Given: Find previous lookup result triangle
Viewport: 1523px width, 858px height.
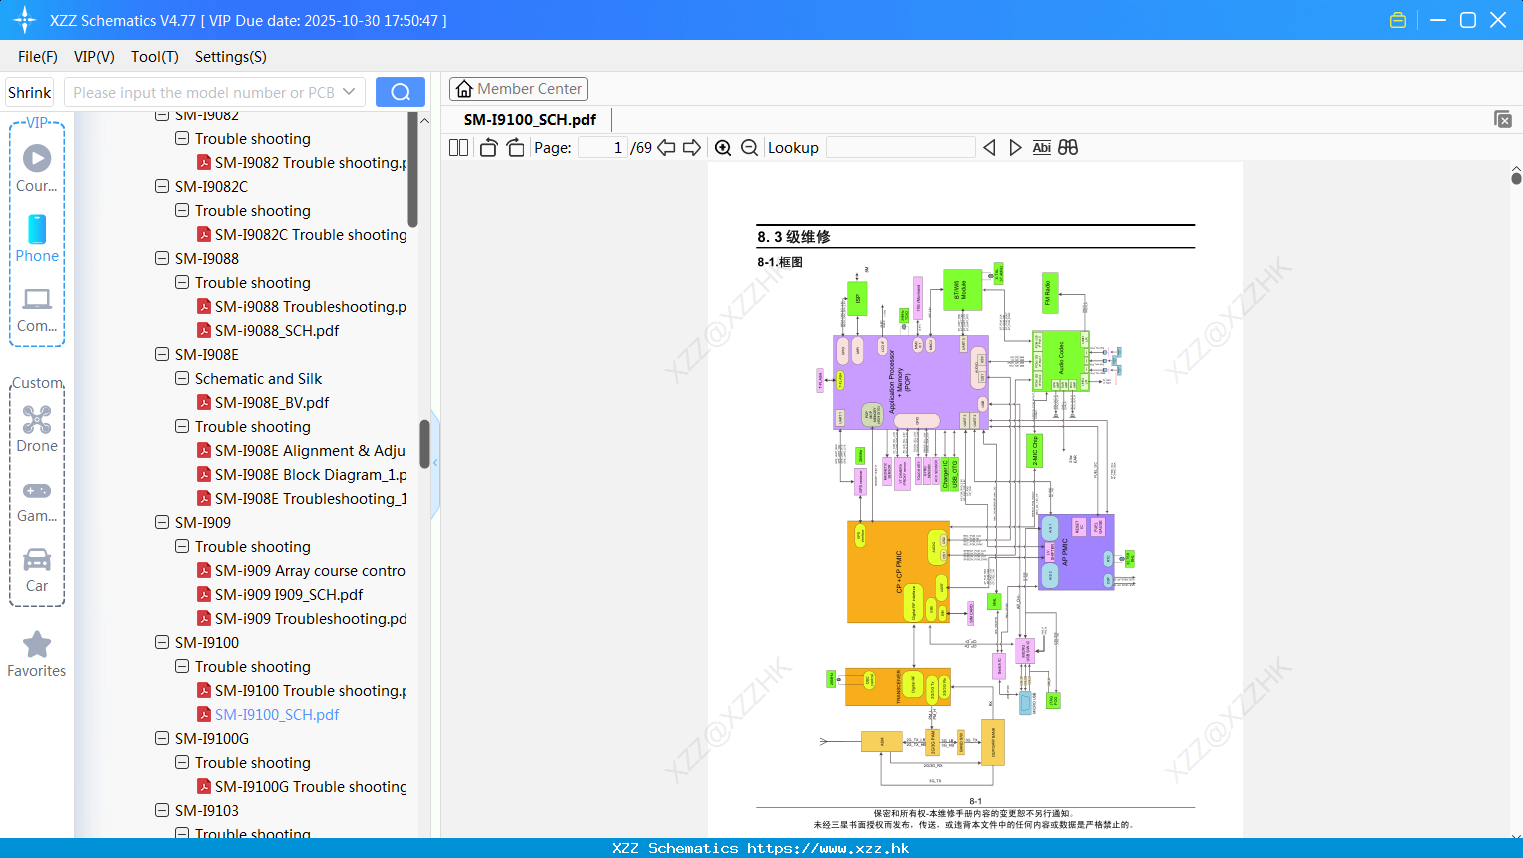Looking at the screenshot, I should pyautogui.click(x=989, y=148).
